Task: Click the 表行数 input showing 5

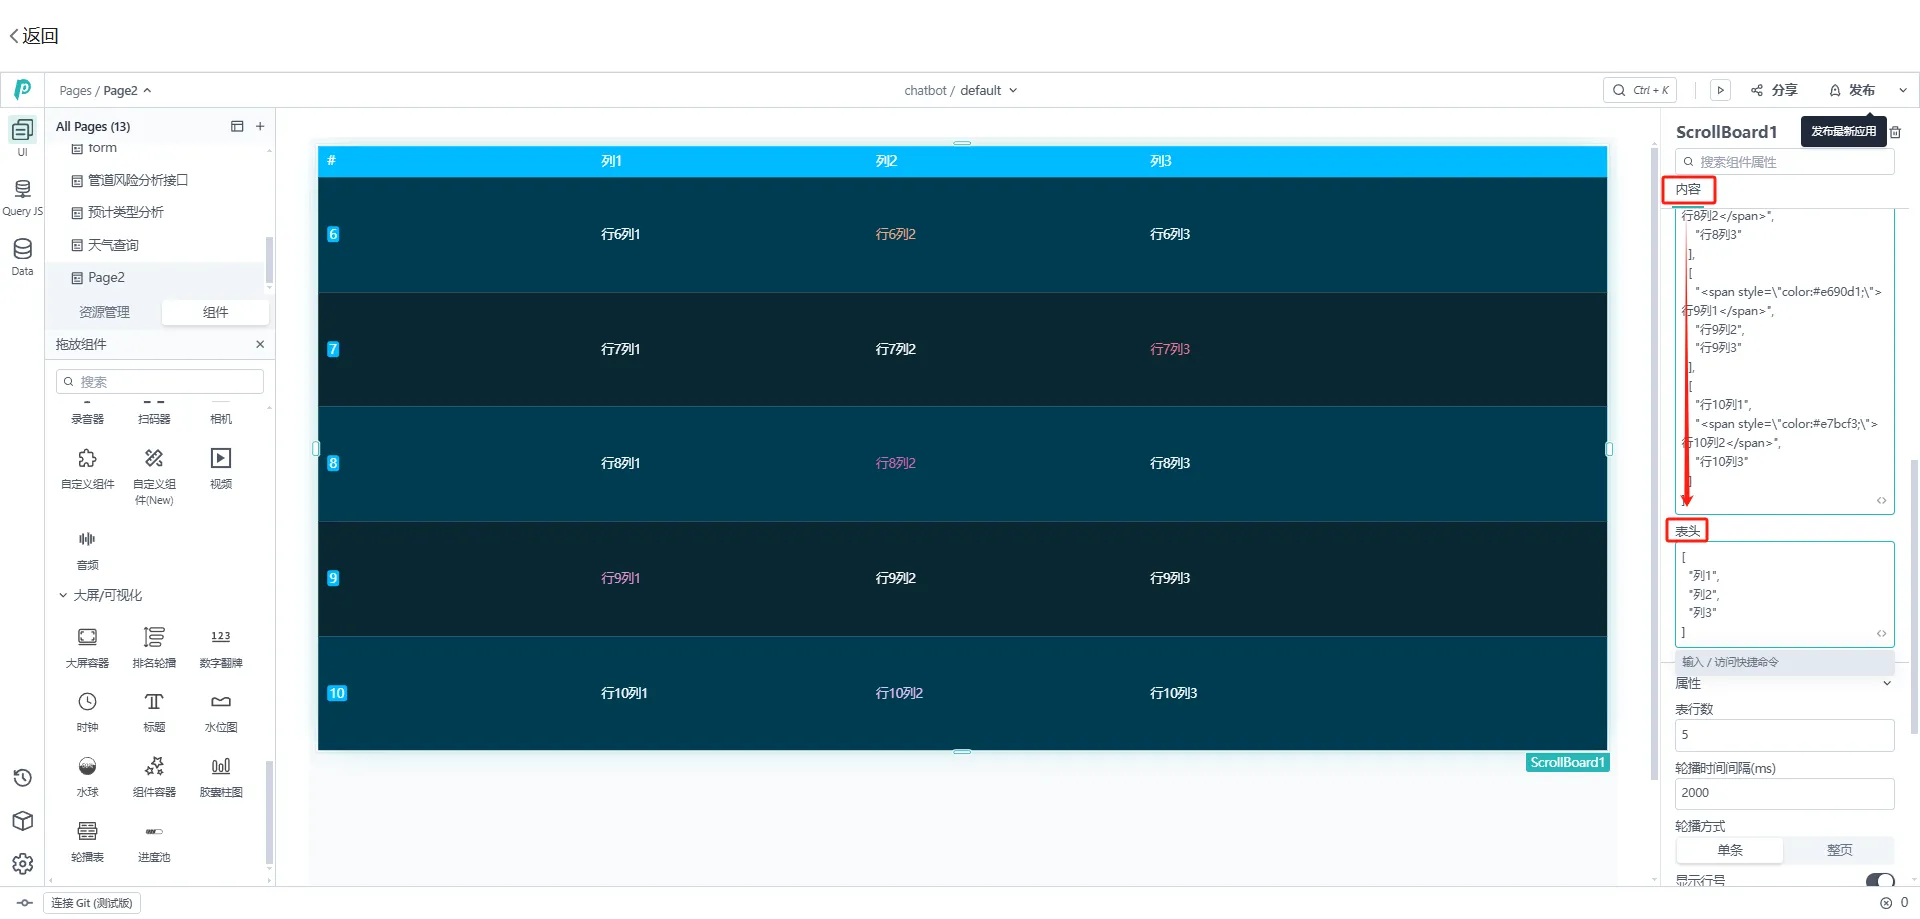Action: point(1785,735)
